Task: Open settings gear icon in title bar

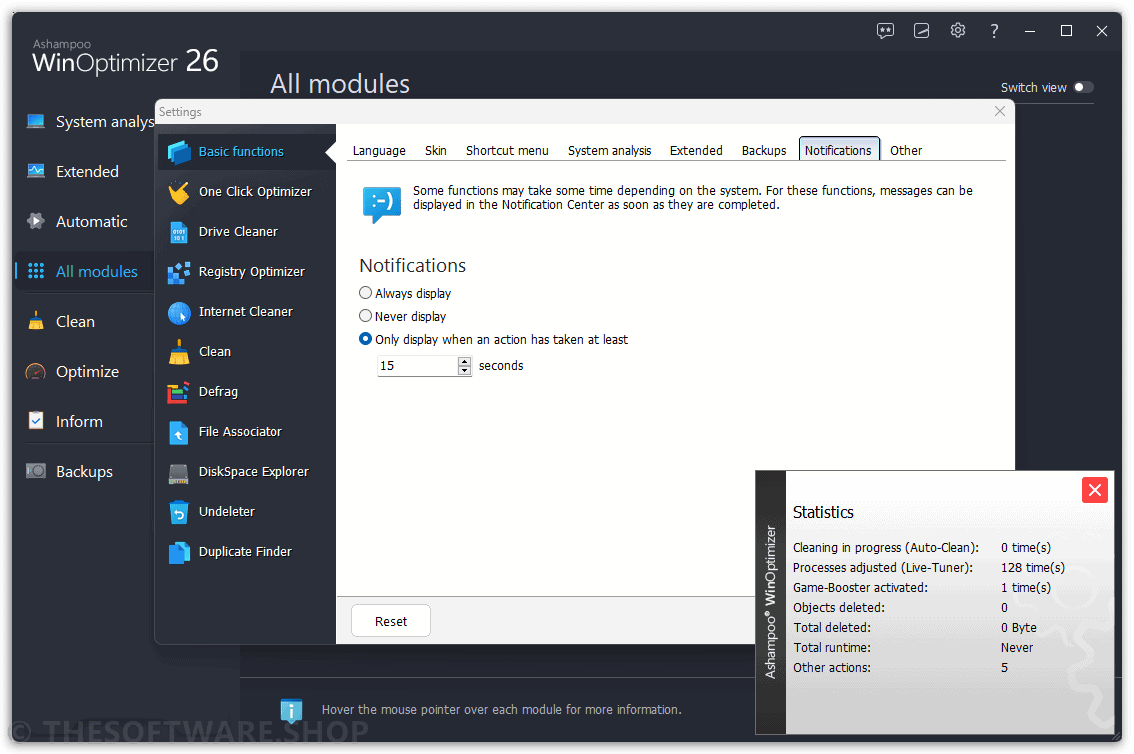Action: click(958, 30)
